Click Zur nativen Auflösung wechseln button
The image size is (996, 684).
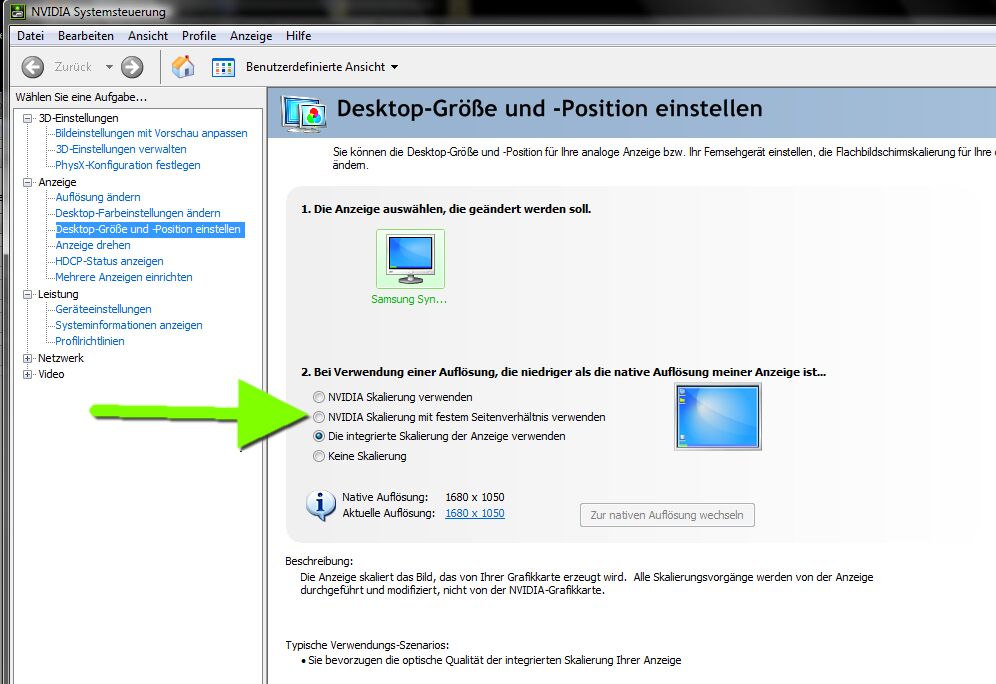667,515
